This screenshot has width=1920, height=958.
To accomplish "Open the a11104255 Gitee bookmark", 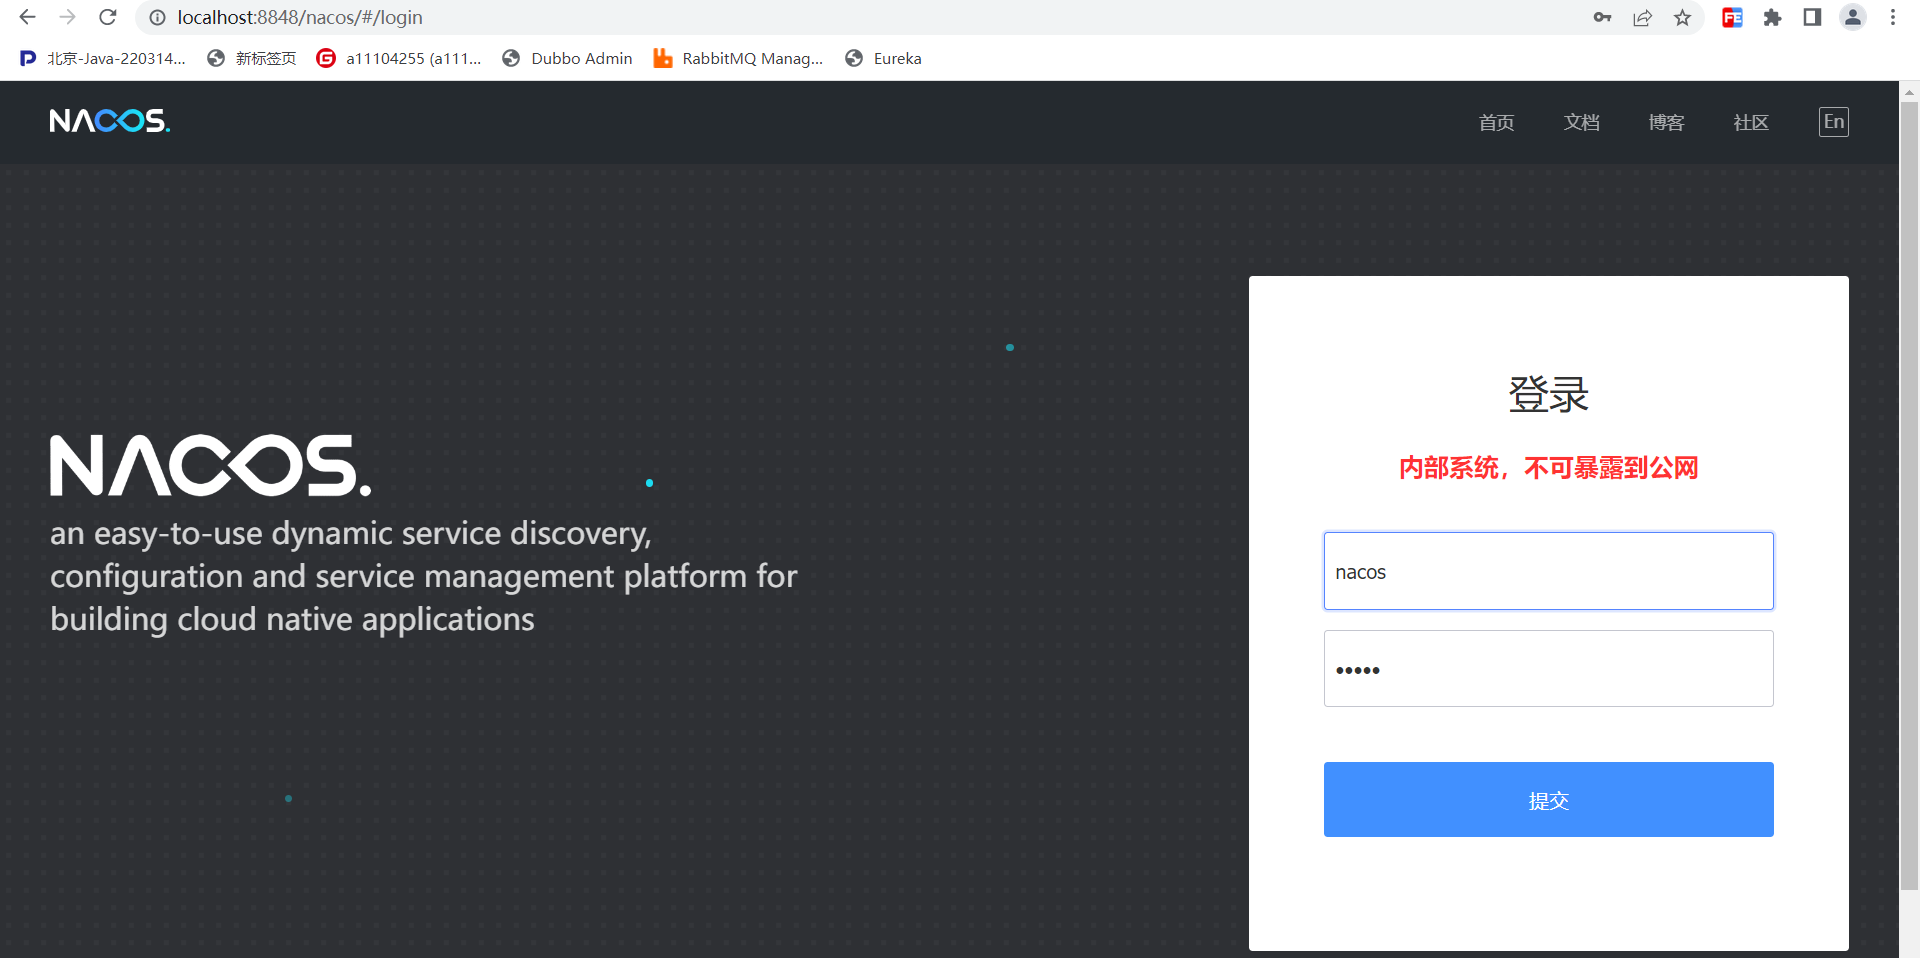I will [x=399, y=59].
